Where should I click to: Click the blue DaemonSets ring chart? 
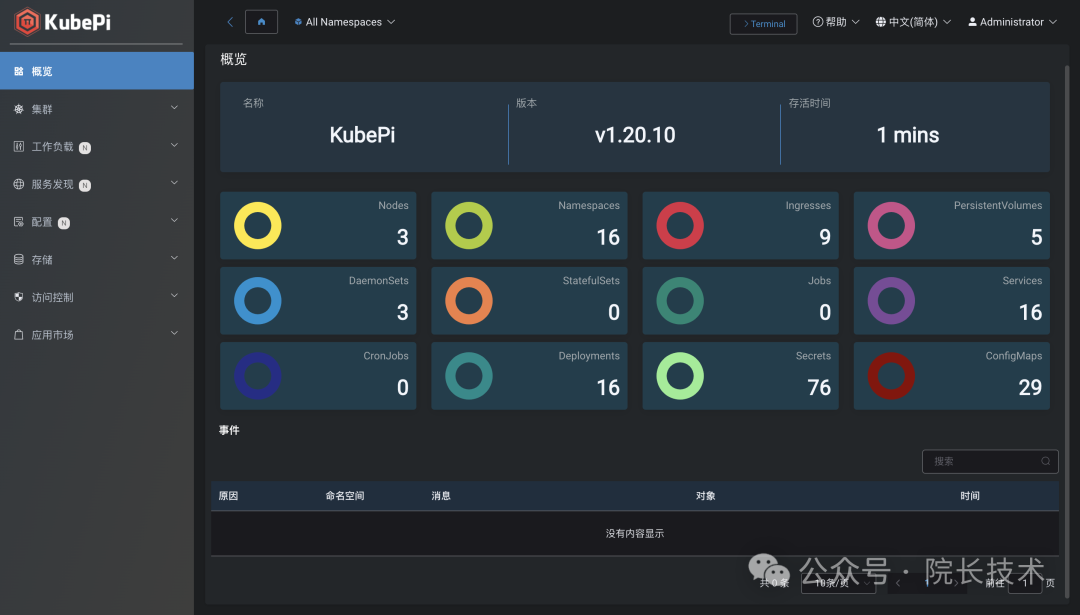(x=258, y=301)
